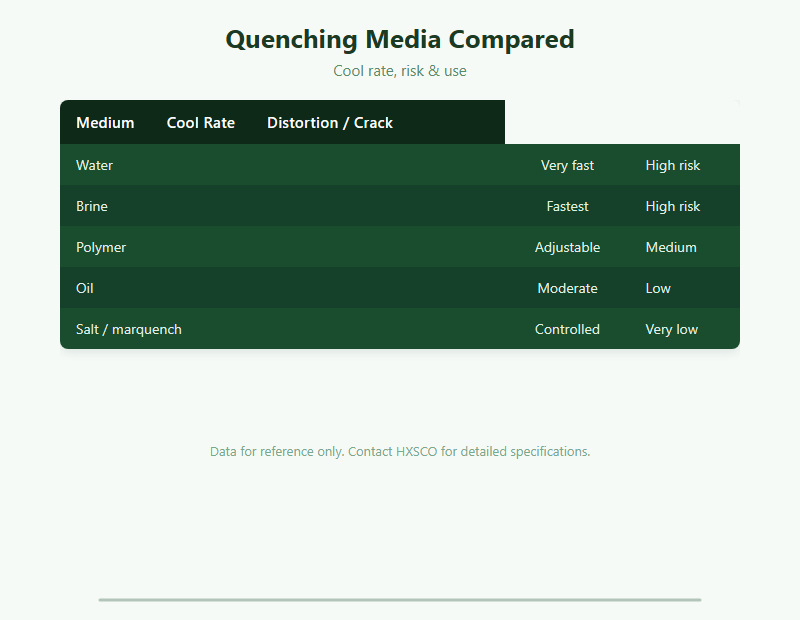Viewport: 800px width, 620px height.
Task: Click the Controlled cell
Action: point(567,329)
